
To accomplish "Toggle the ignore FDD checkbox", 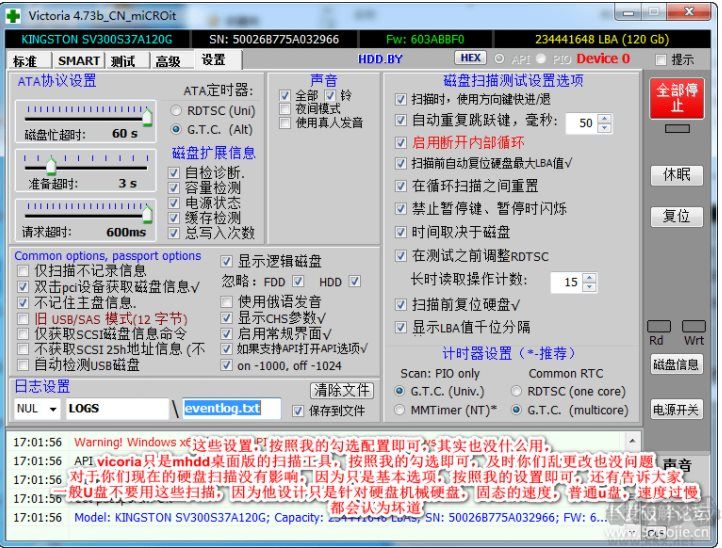I will [298, 281].
